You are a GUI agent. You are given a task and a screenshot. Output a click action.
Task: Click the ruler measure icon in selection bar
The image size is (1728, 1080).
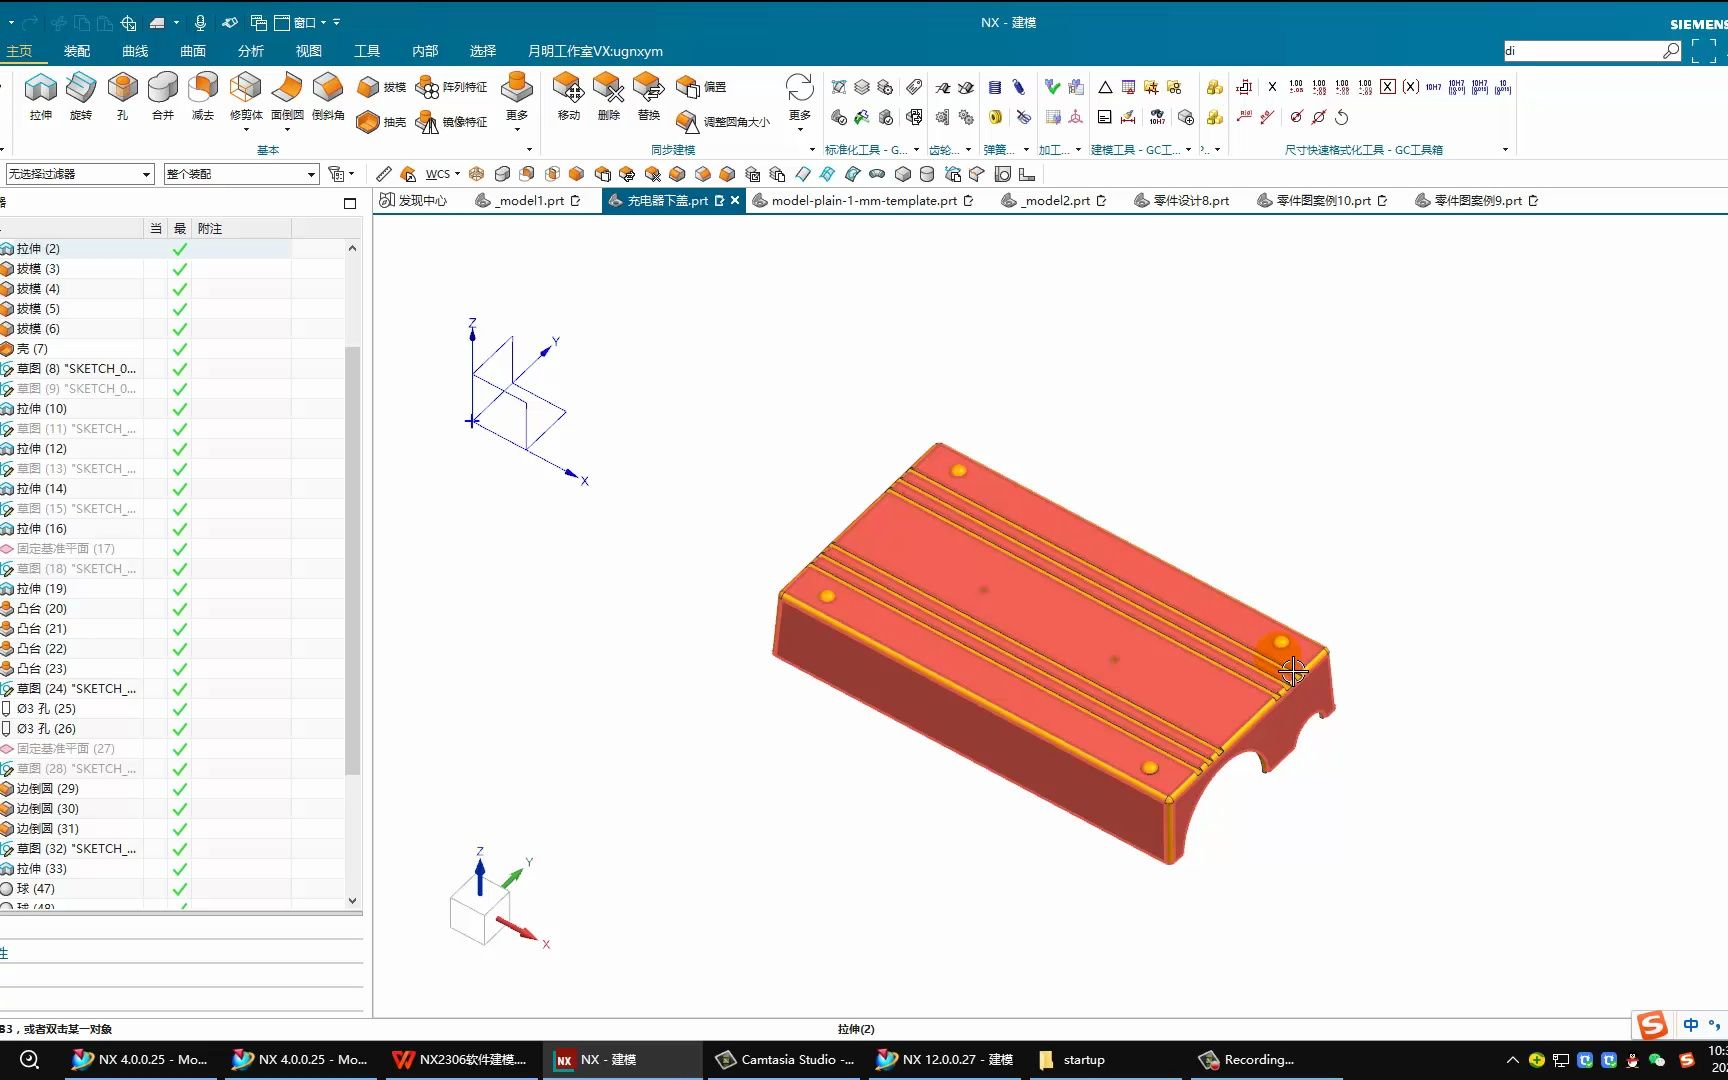pyautogui.click(x=384, y=174)
